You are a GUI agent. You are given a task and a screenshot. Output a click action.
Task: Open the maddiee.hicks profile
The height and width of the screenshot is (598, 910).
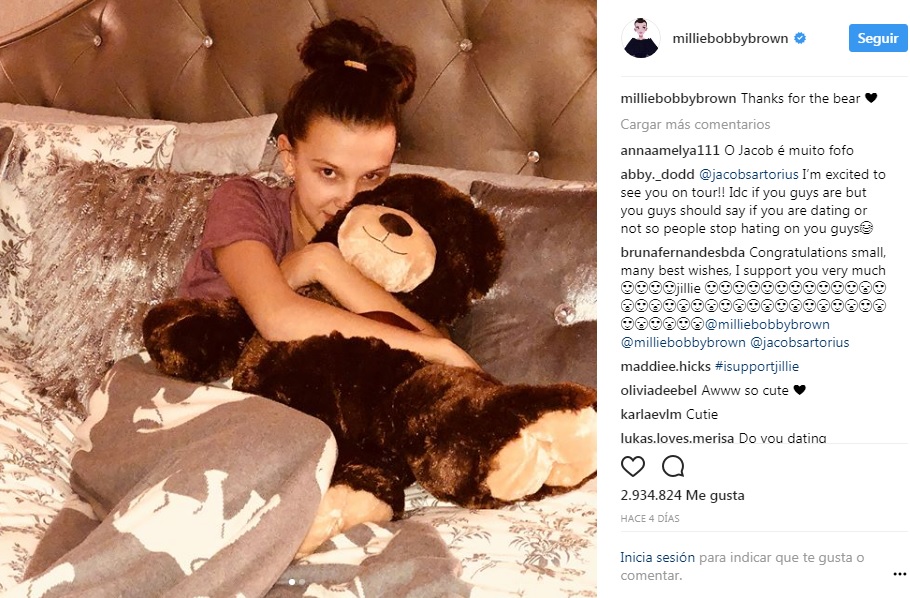[666, 366]
